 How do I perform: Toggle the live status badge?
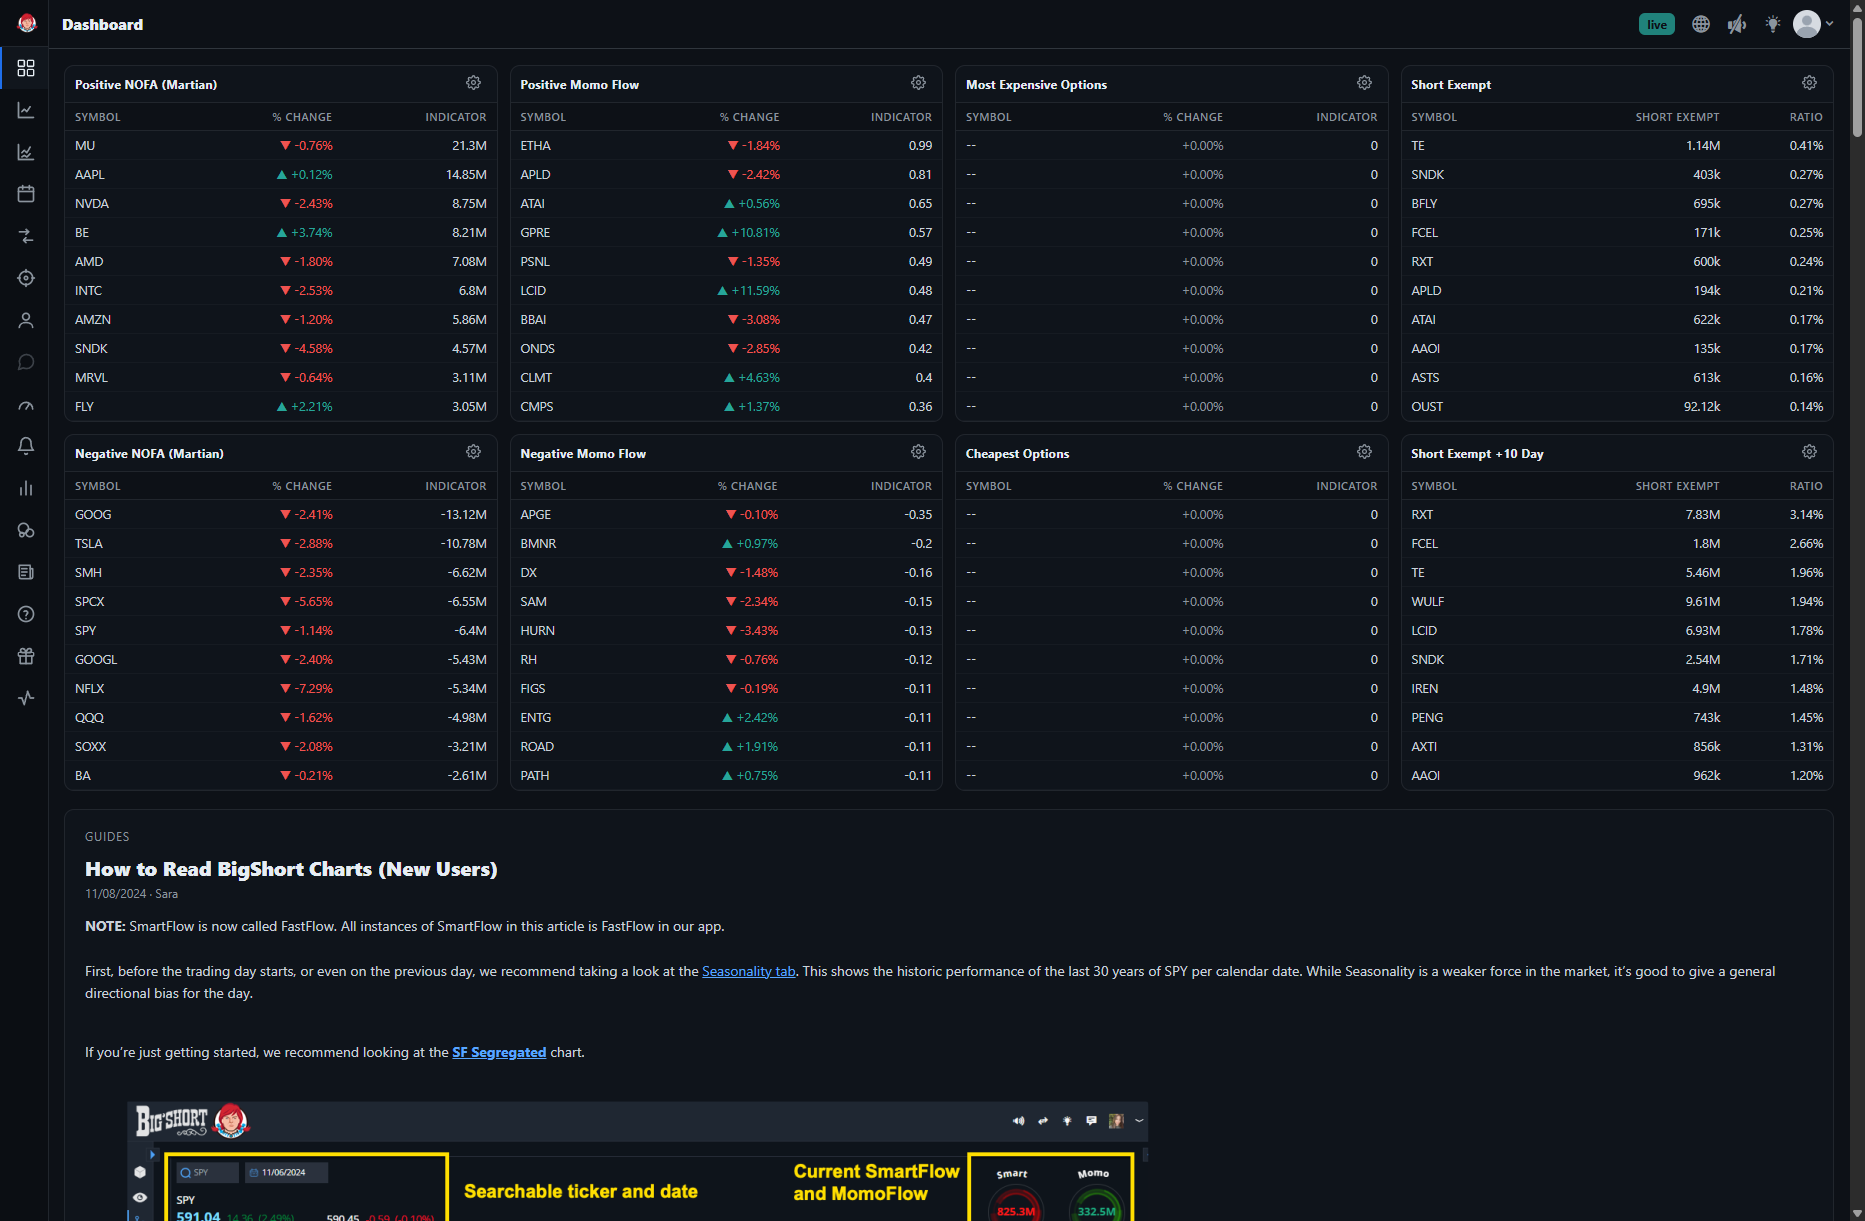tap(1657, 24)
